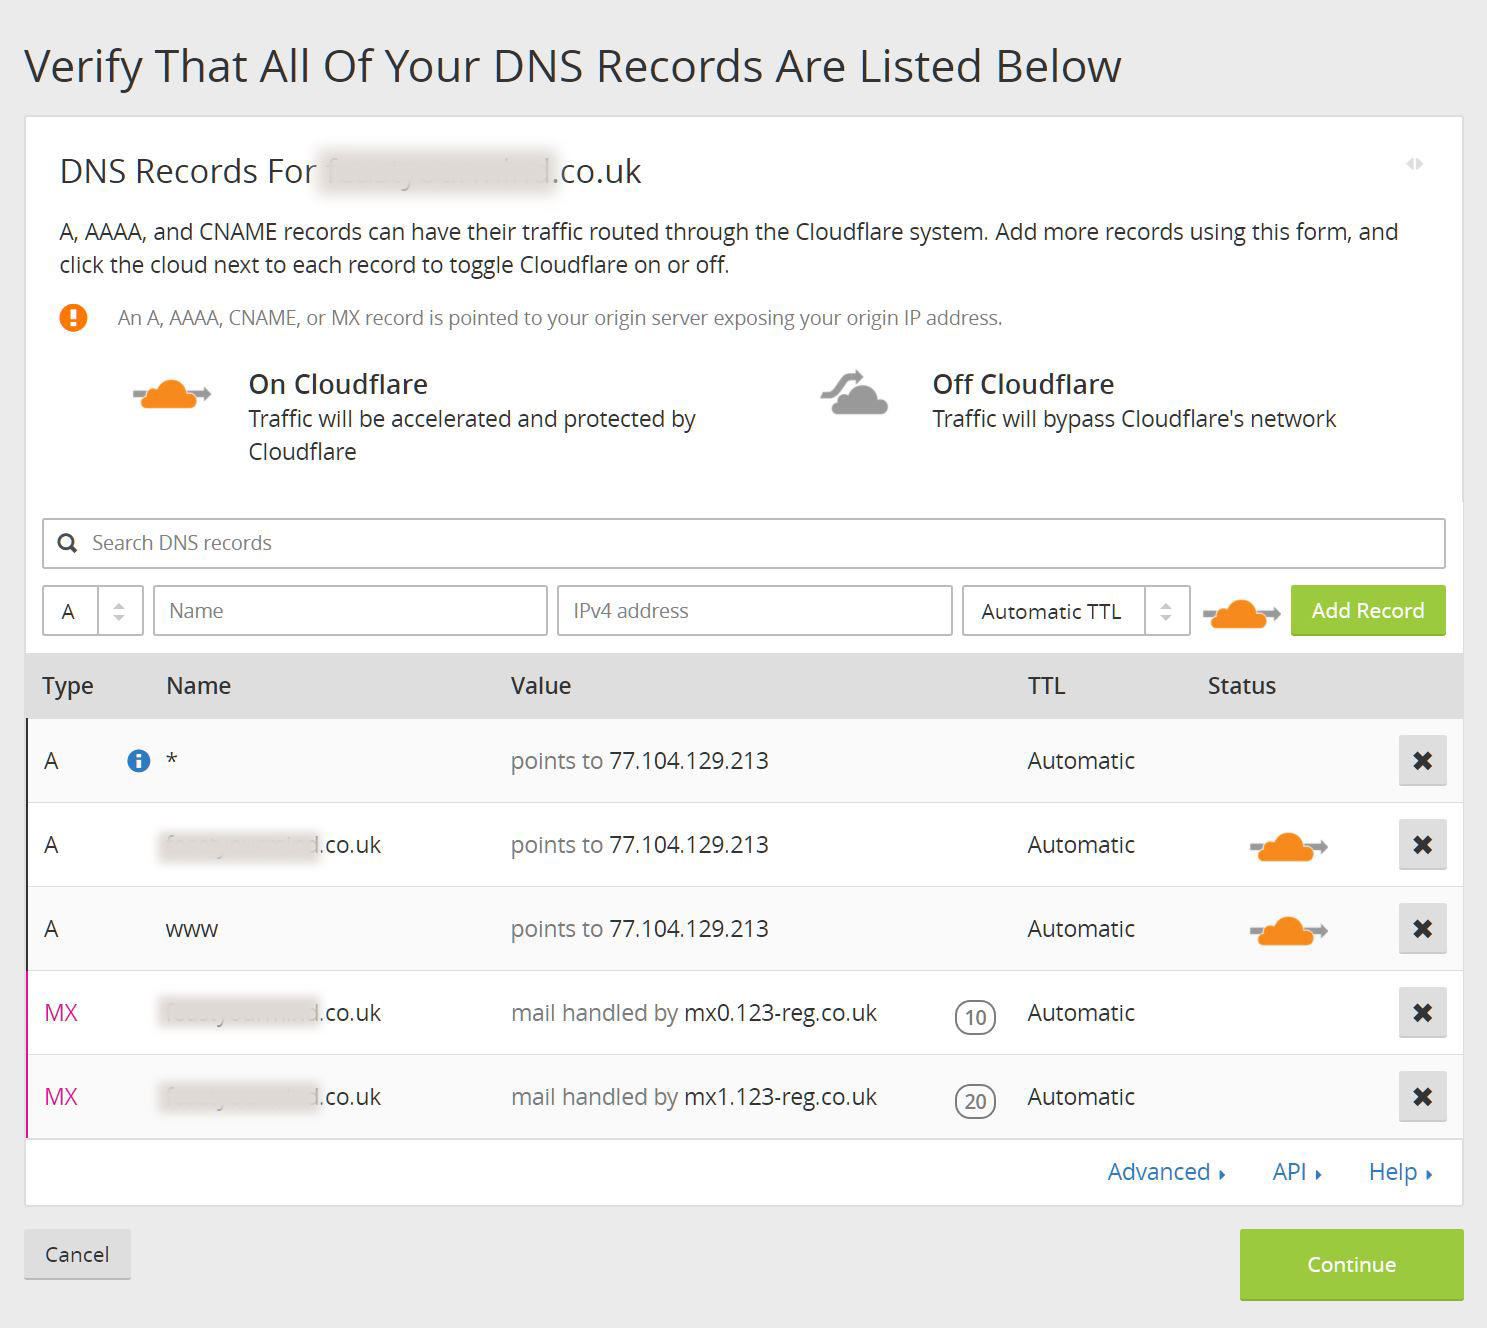Delete the wildcard * A record
Viewport: 1487px width, 1328px height.
click(x=1422, y=761)
